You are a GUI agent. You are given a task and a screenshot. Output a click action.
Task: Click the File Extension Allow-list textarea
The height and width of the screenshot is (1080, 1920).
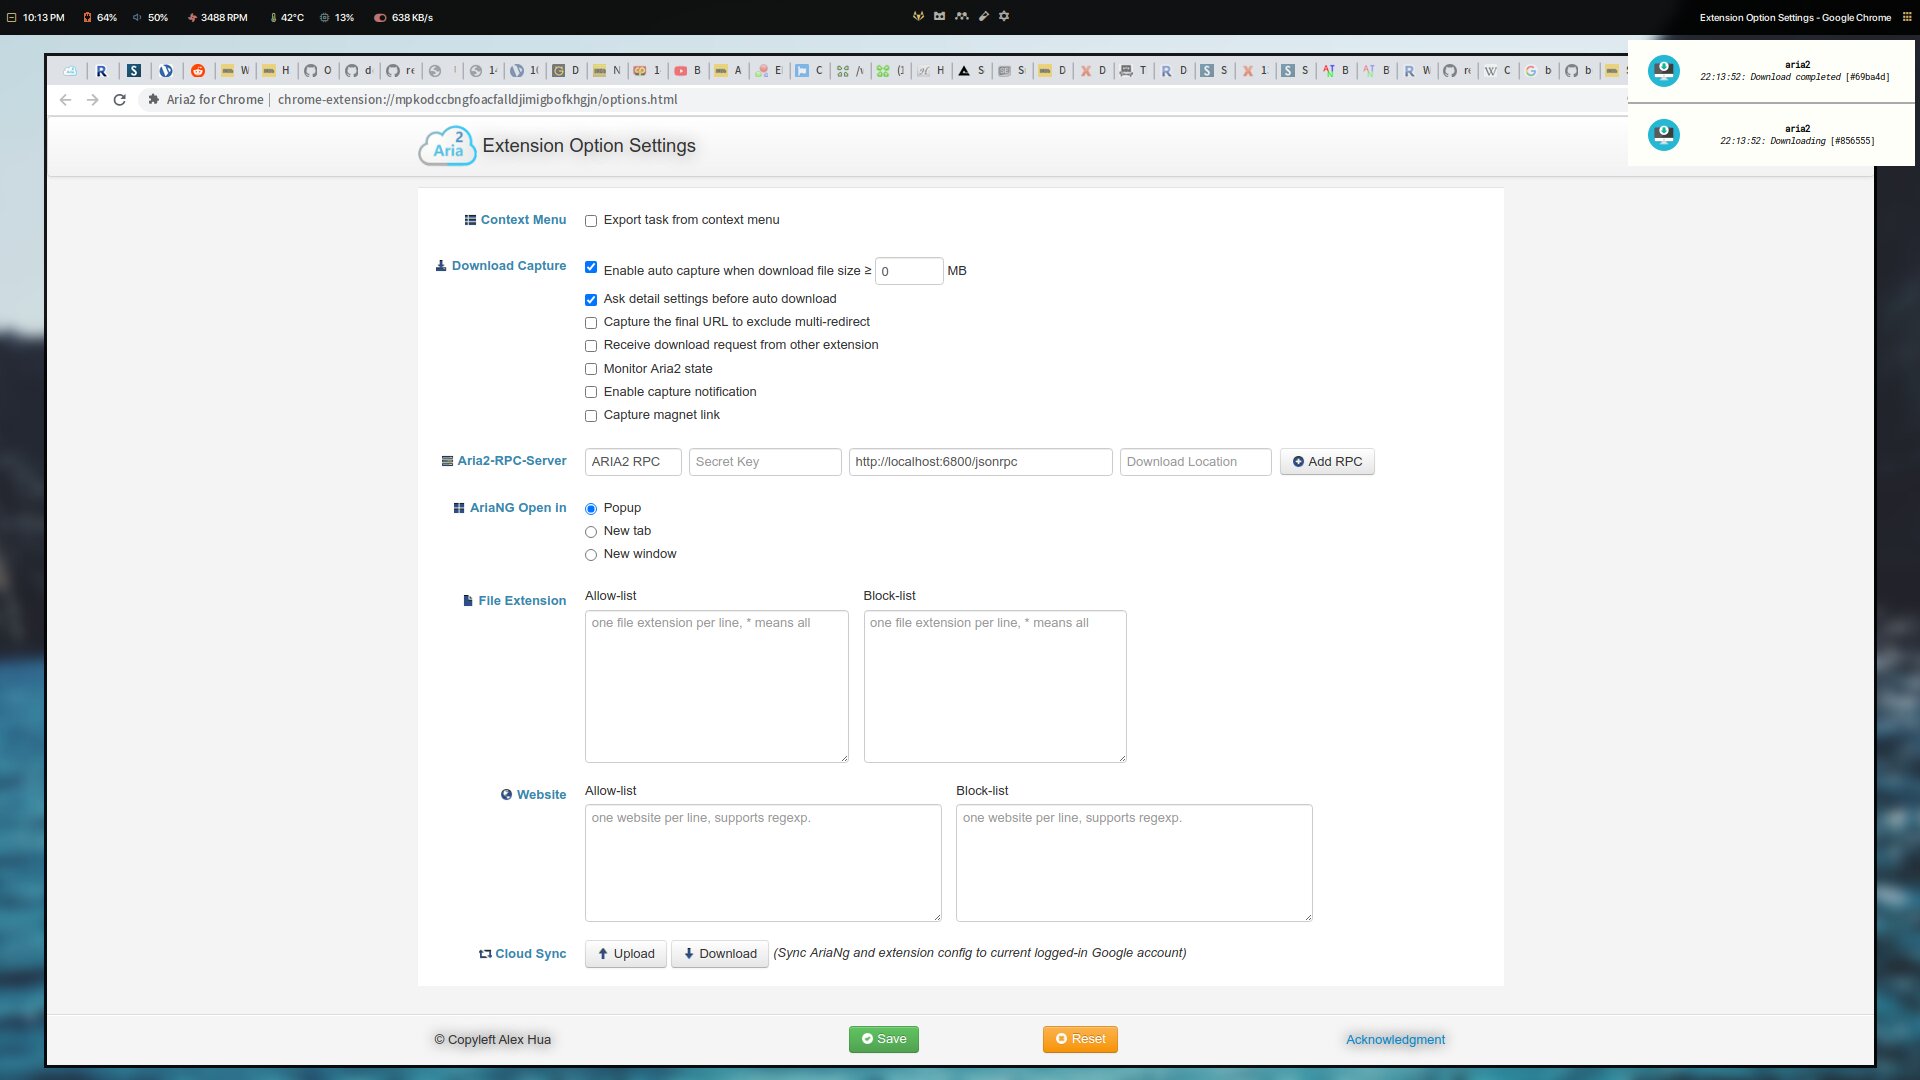pyautogui.click(x=717, y=686)
